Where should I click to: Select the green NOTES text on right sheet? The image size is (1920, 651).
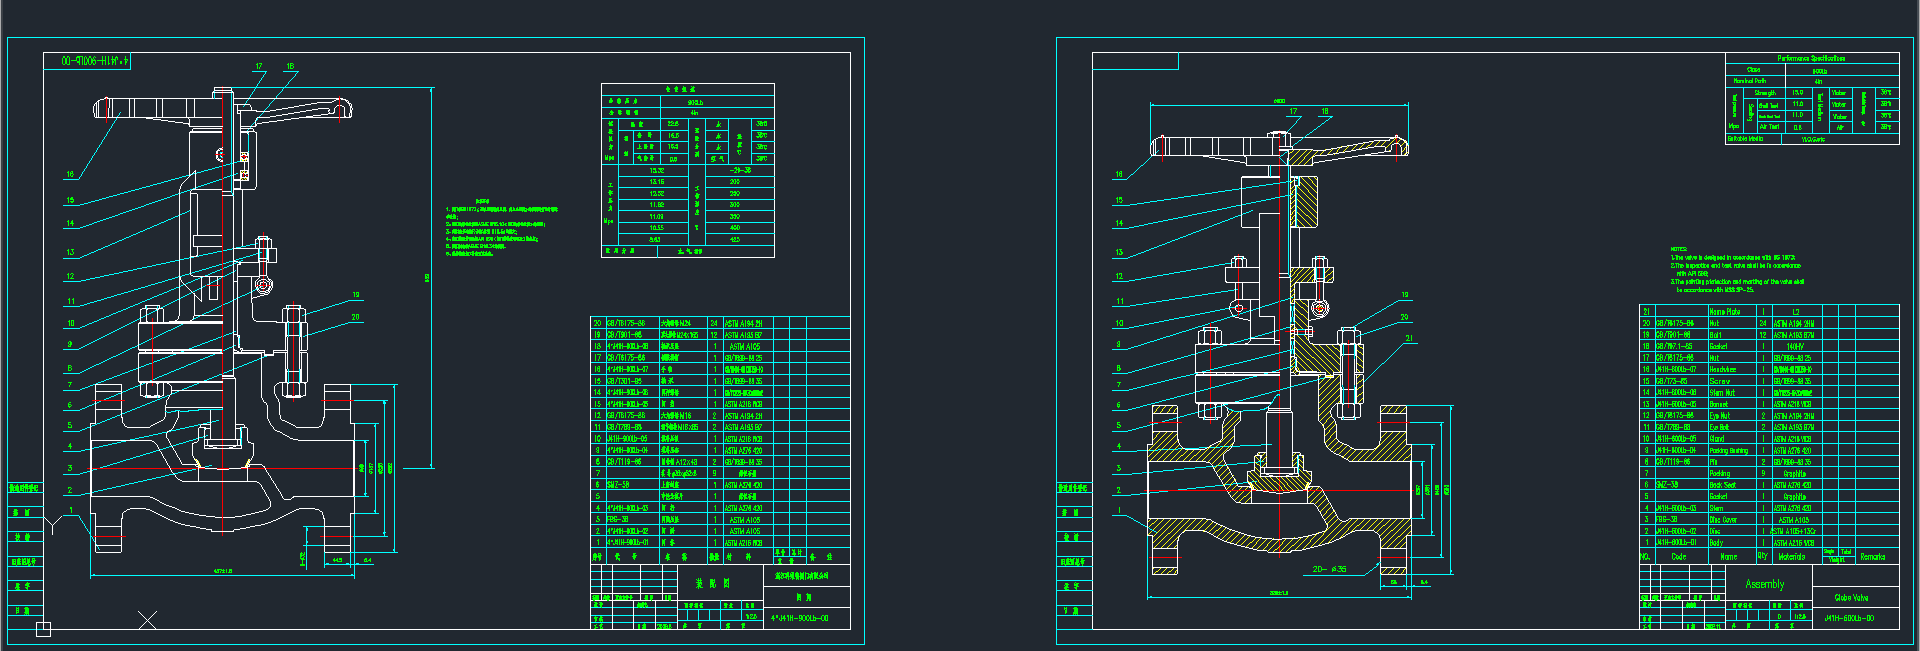[x=1737, y=270]
